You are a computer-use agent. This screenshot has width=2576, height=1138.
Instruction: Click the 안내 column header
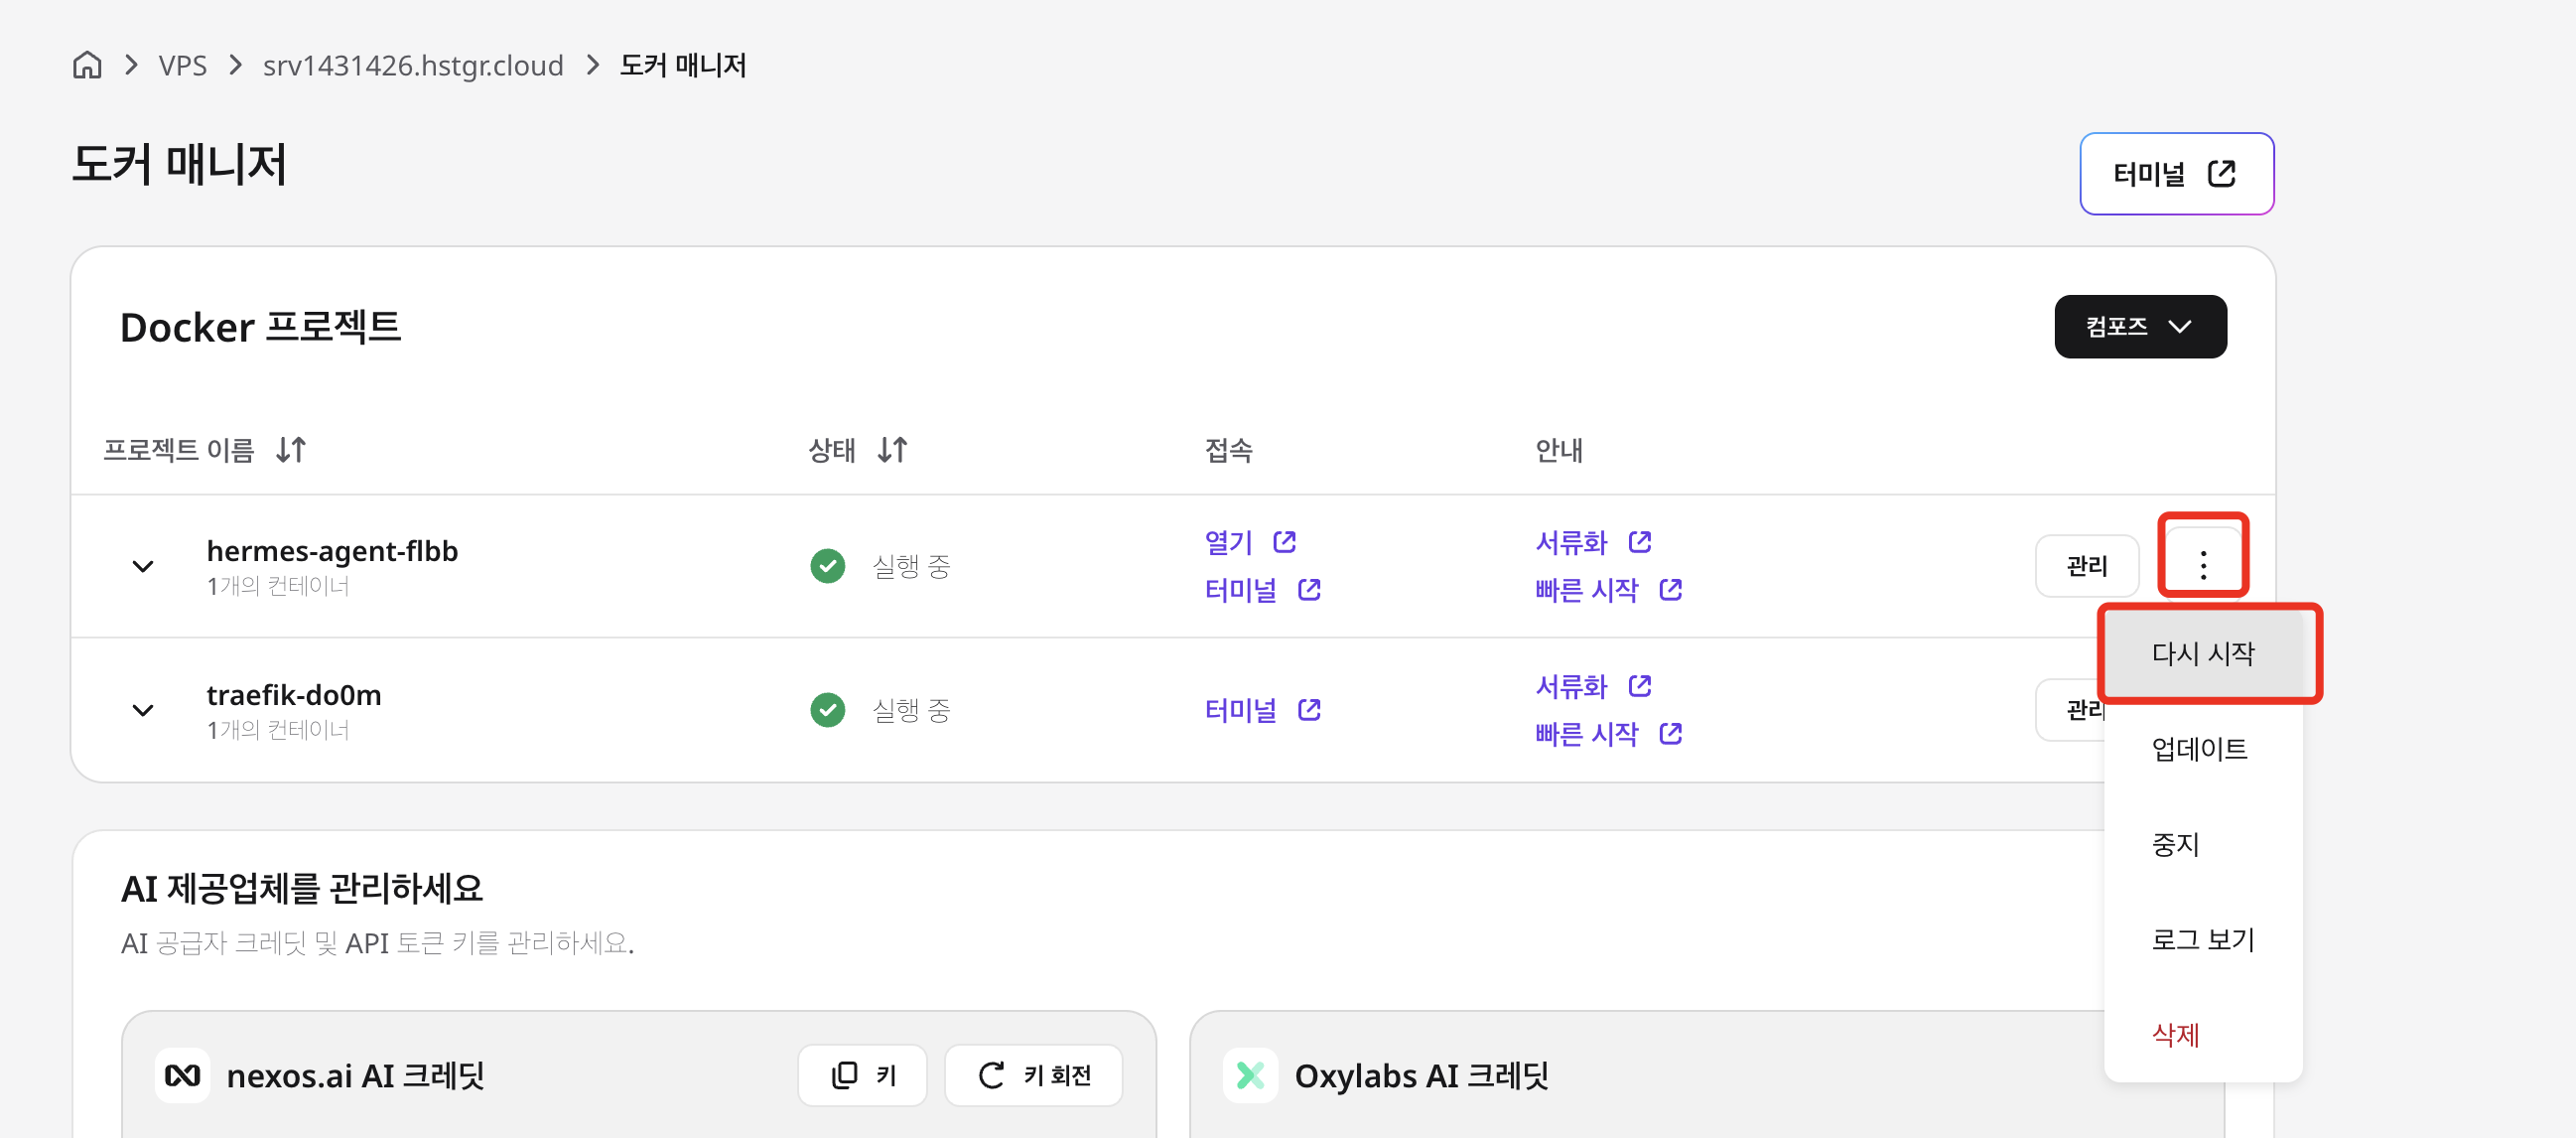[1559, 450]
